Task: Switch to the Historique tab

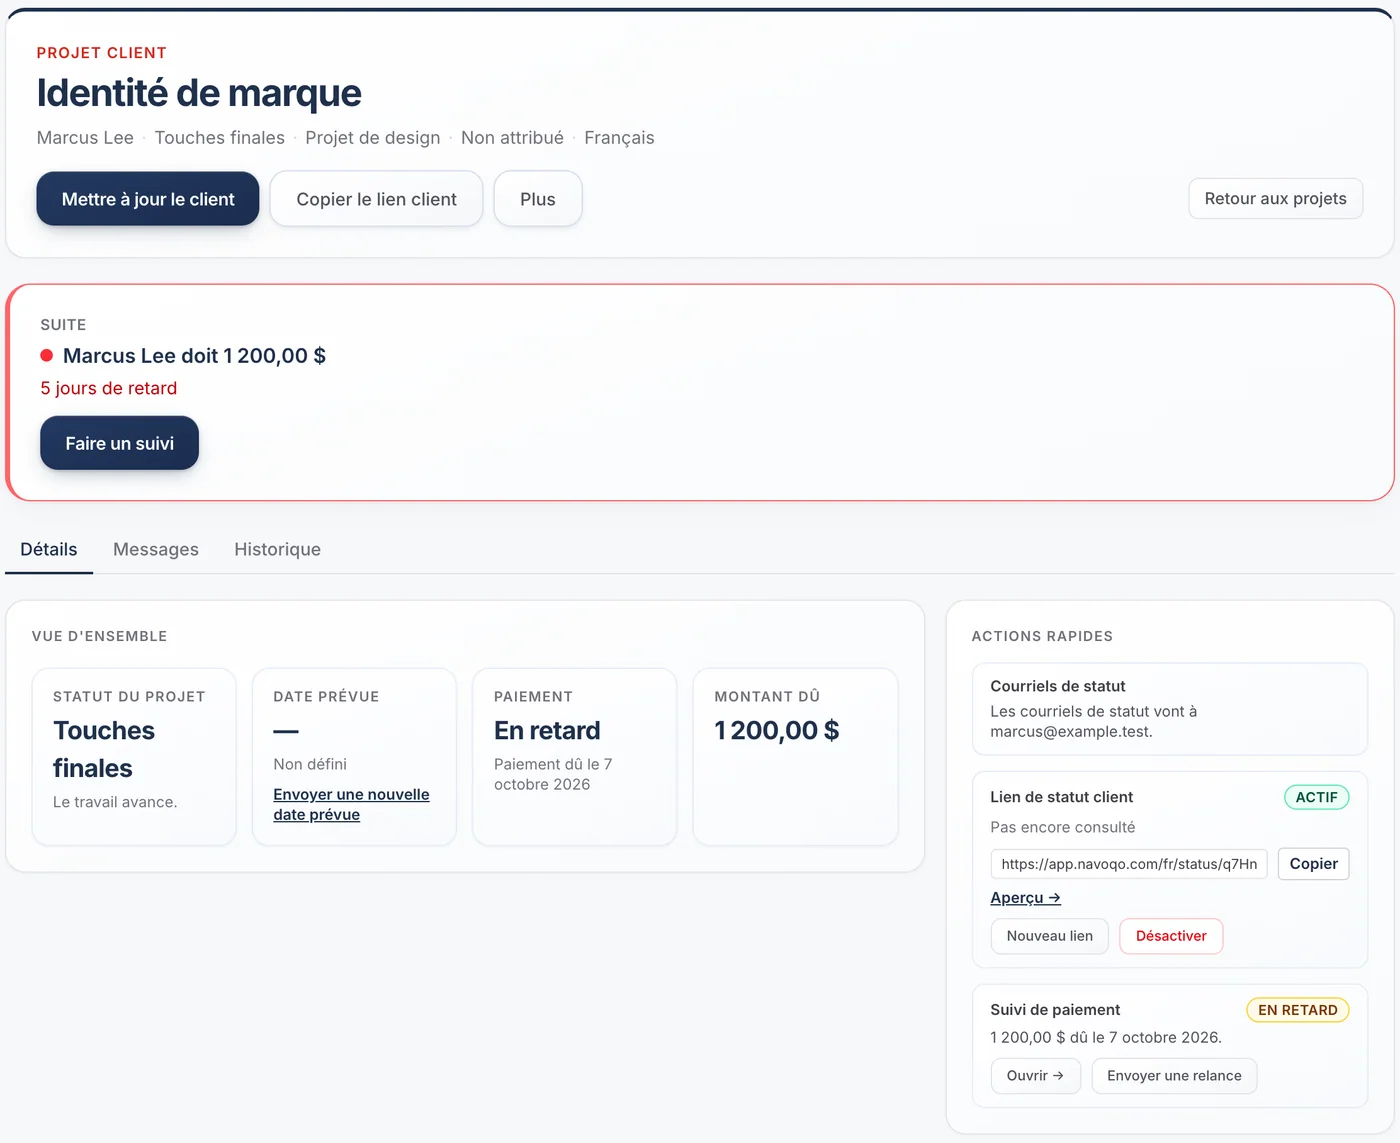Action: click(277, 549)
